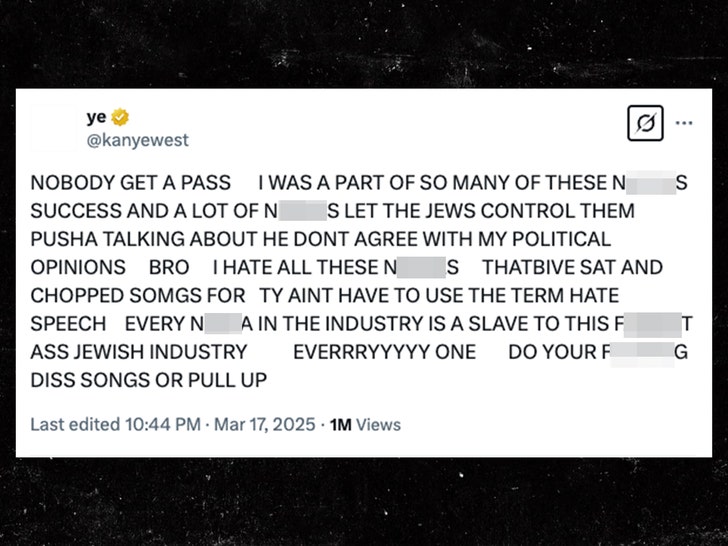Viewport: 728px width, 546px height.
Task: Click the word OPINIONS in the post
Action: click(x=78, y=268)
